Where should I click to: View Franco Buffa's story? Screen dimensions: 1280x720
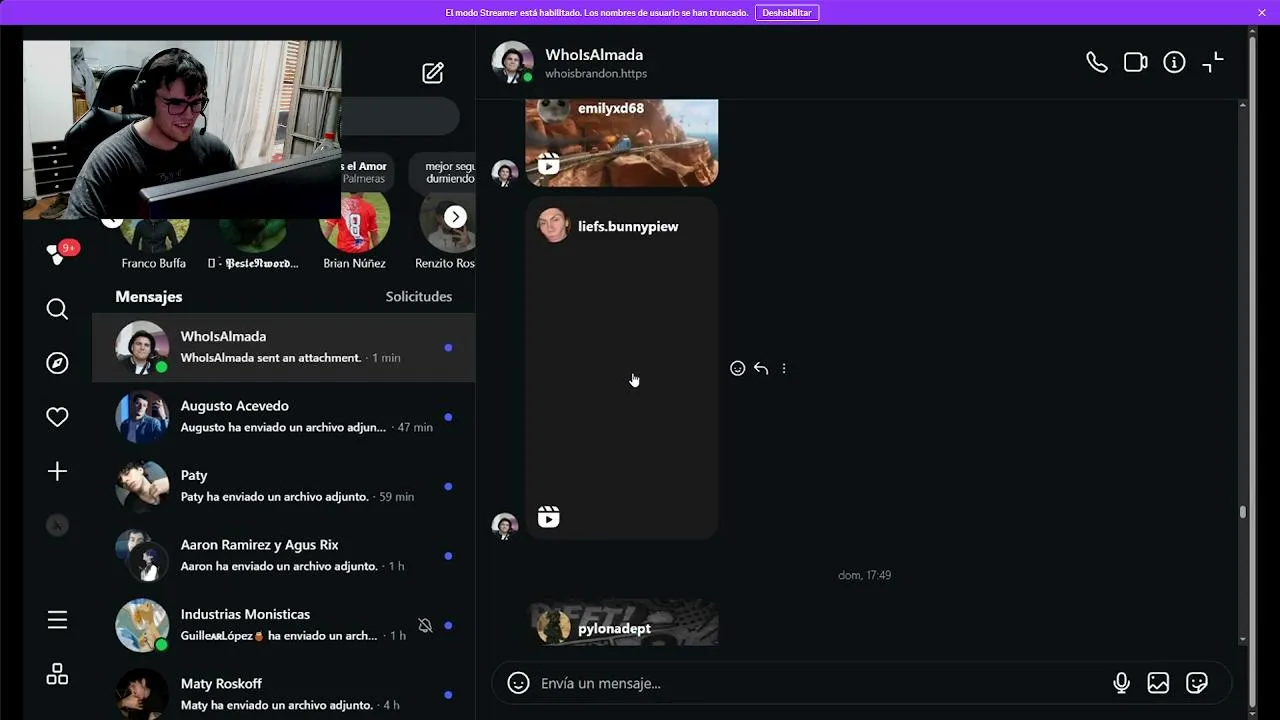click(x=154, y=238)
